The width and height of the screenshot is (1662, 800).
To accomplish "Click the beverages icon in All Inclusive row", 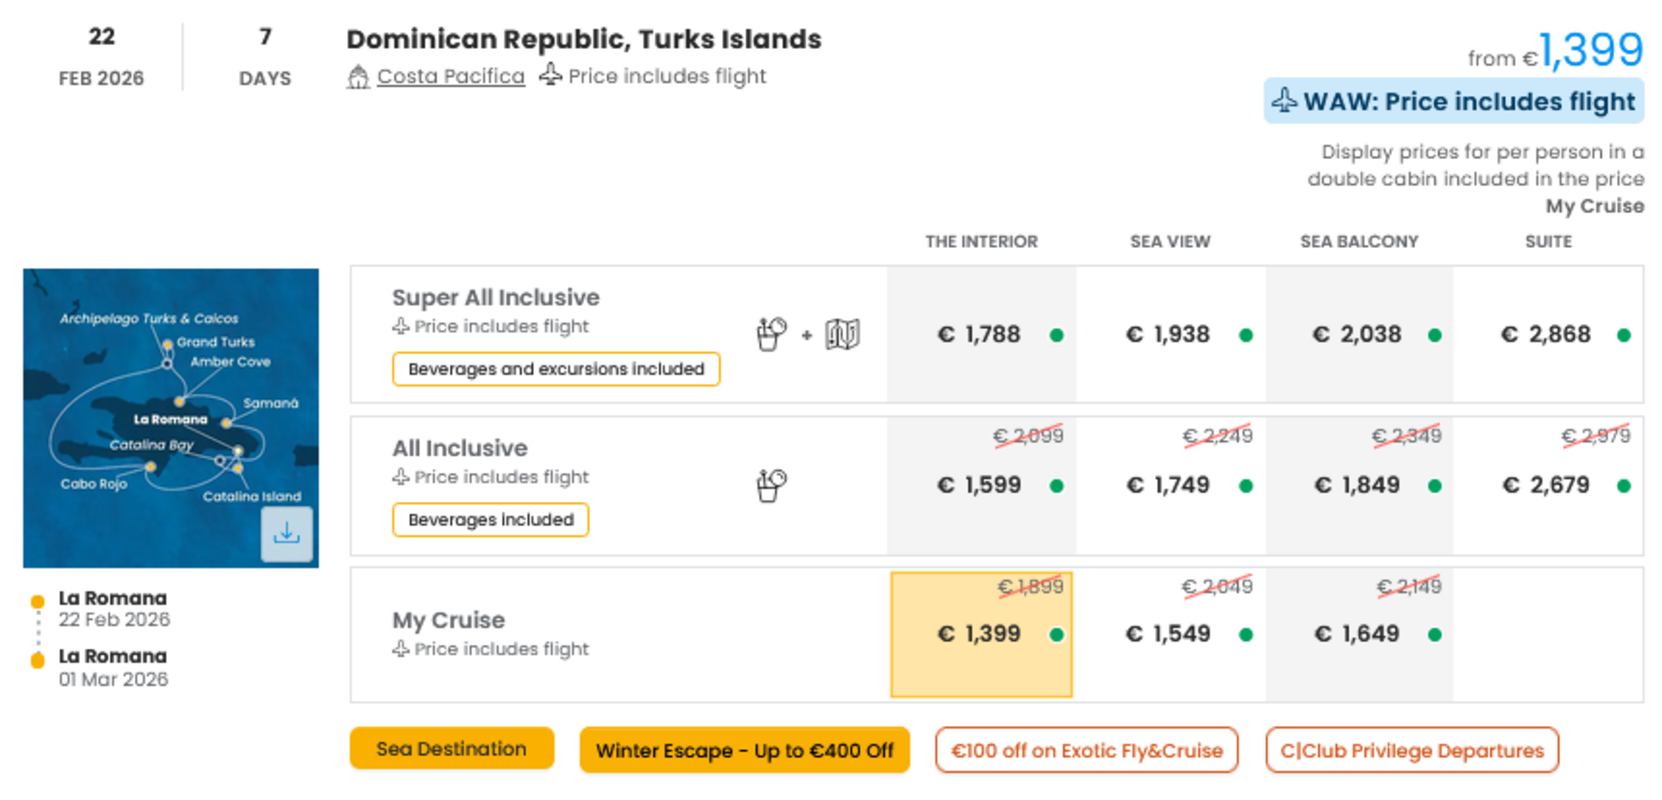I will point(771,485).
